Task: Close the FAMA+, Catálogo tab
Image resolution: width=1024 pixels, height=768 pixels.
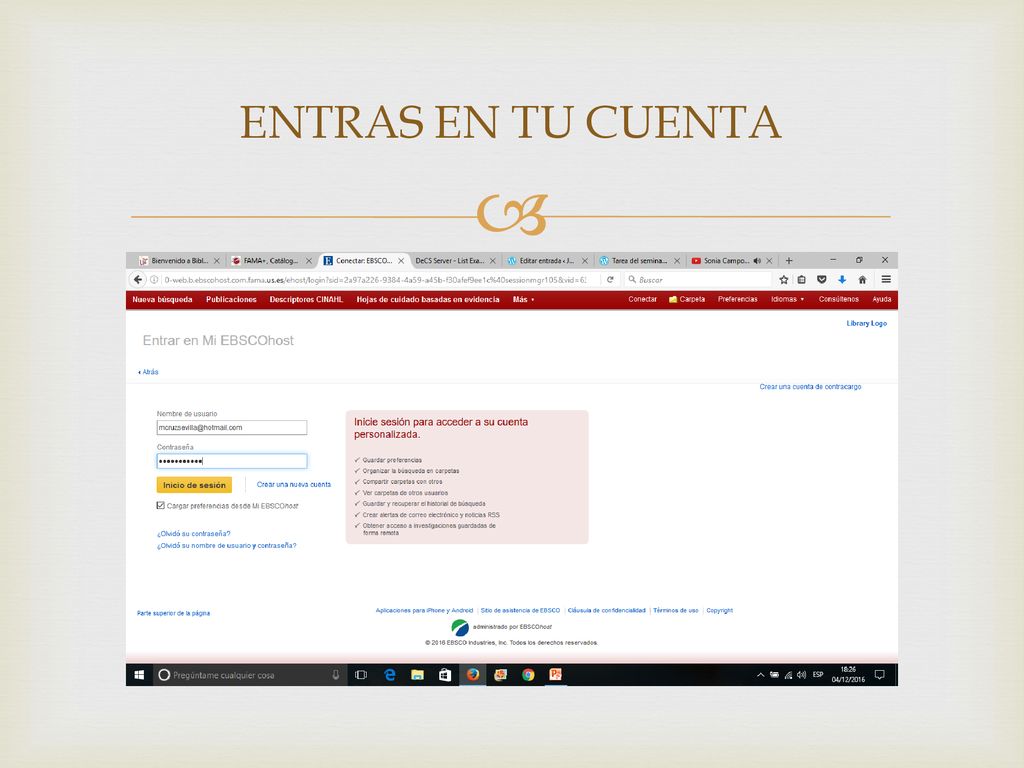Action: point(309,261)
